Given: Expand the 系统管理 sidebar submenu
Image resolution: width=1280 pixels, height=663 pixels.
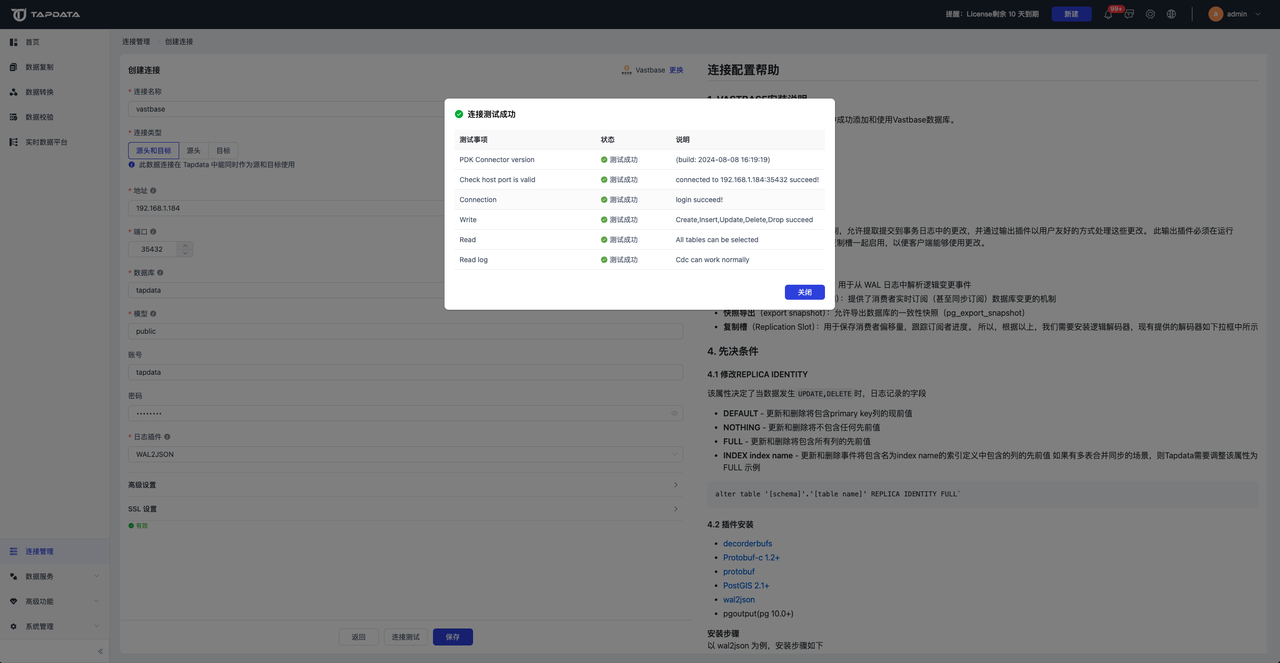Looking at the screenshot, I should [96, 626].
